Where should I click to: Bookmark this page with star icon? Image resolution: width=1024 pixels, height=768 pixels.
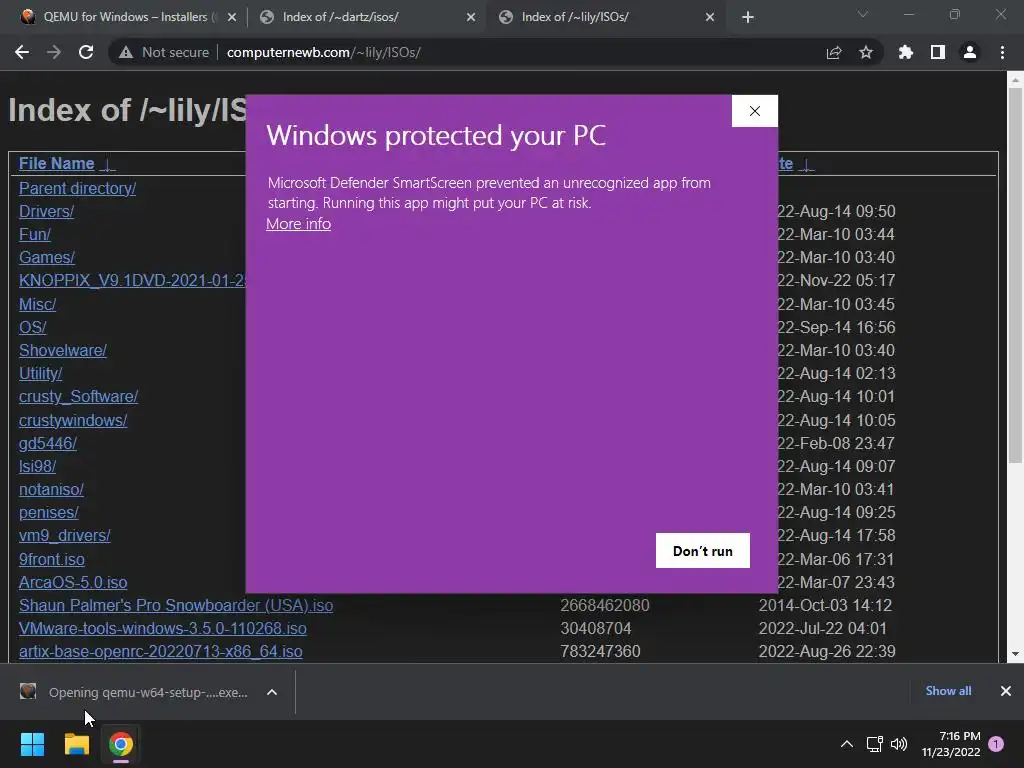[865, 52]
